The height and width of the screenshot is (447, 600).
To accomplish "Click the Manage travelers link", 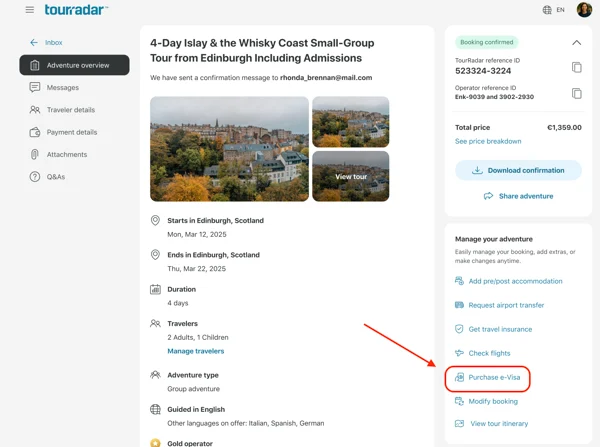I will pyautogui.click(x=196, y=351).
